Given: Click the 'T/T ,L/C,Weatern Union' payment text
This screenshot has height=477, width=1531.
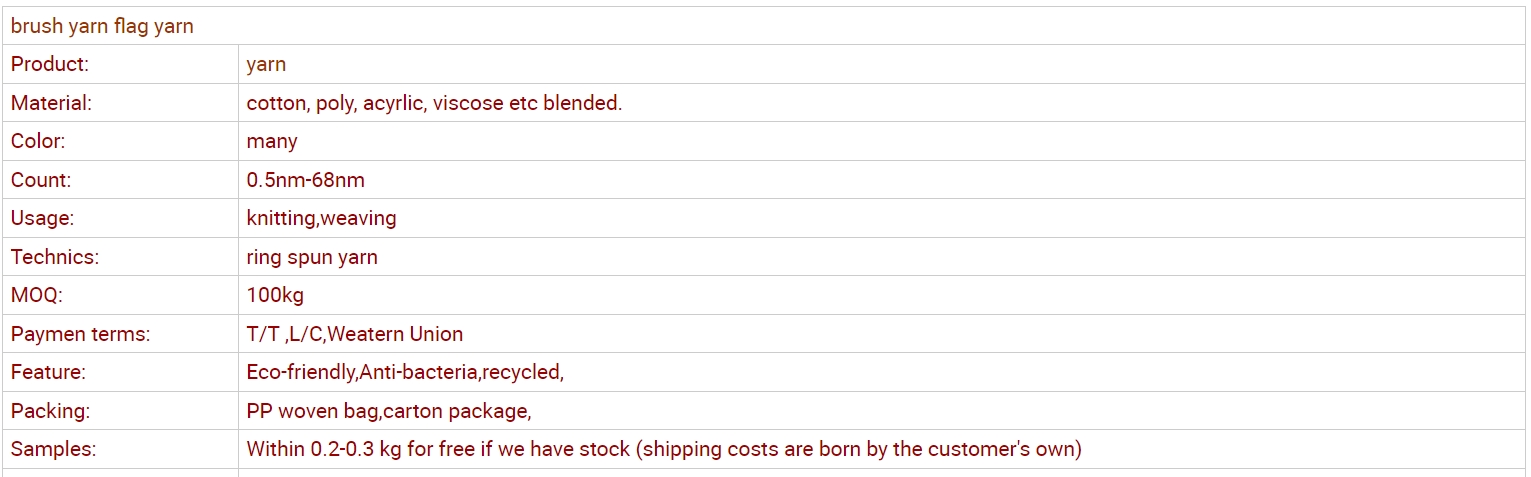Looking at the screenshot, I should 355,334.
